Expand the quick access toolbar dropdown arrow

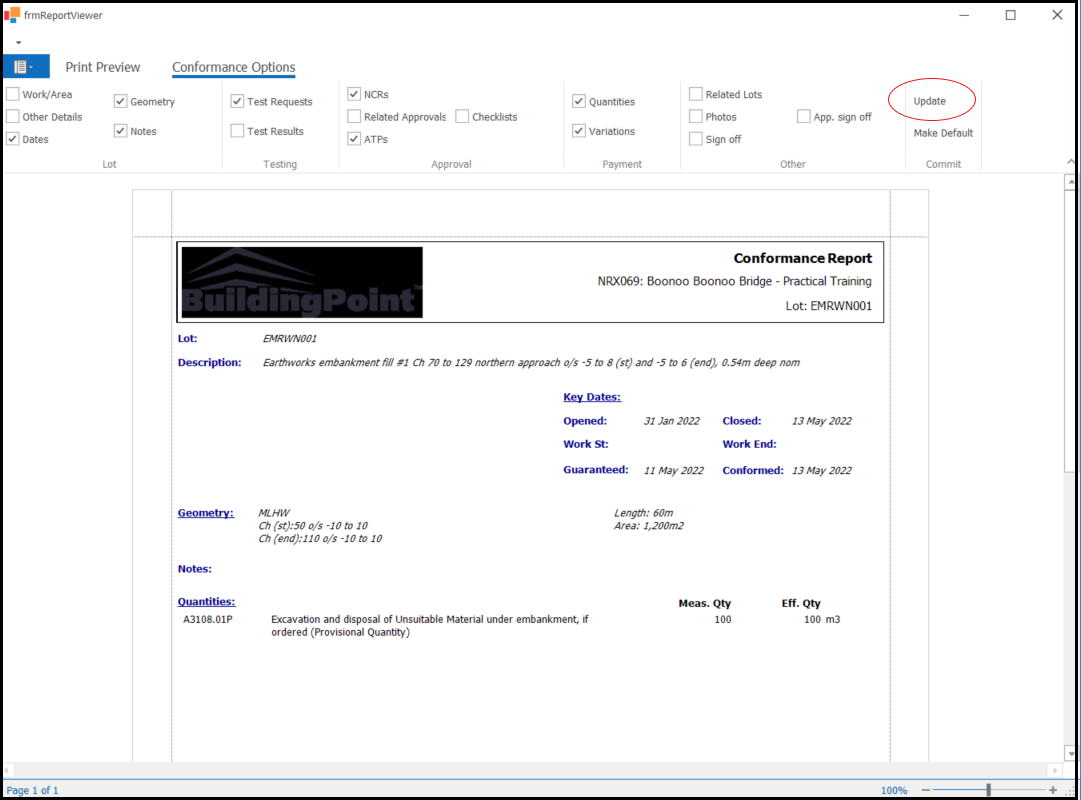[x=18, y=43]
